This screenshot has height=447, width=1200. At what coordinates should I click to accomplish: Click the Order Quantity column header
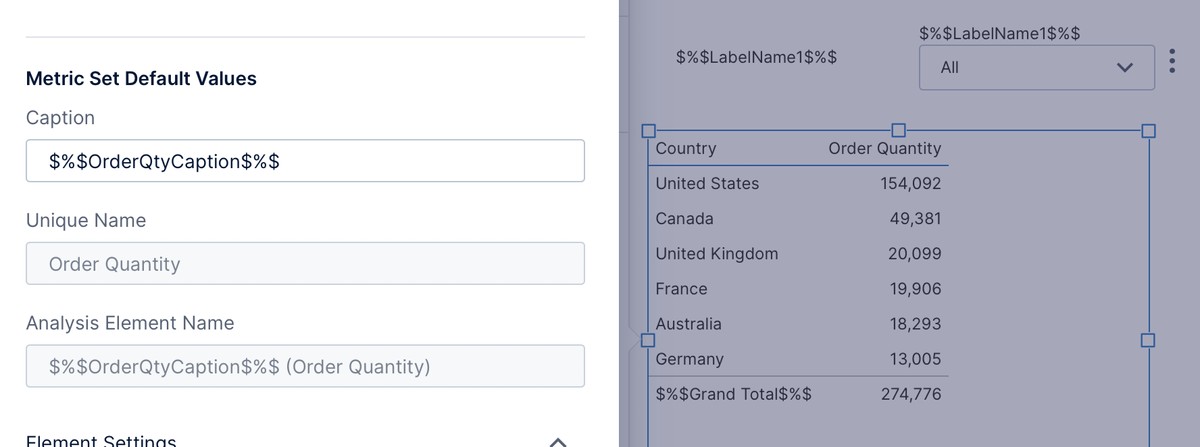[x=884, y=149]
